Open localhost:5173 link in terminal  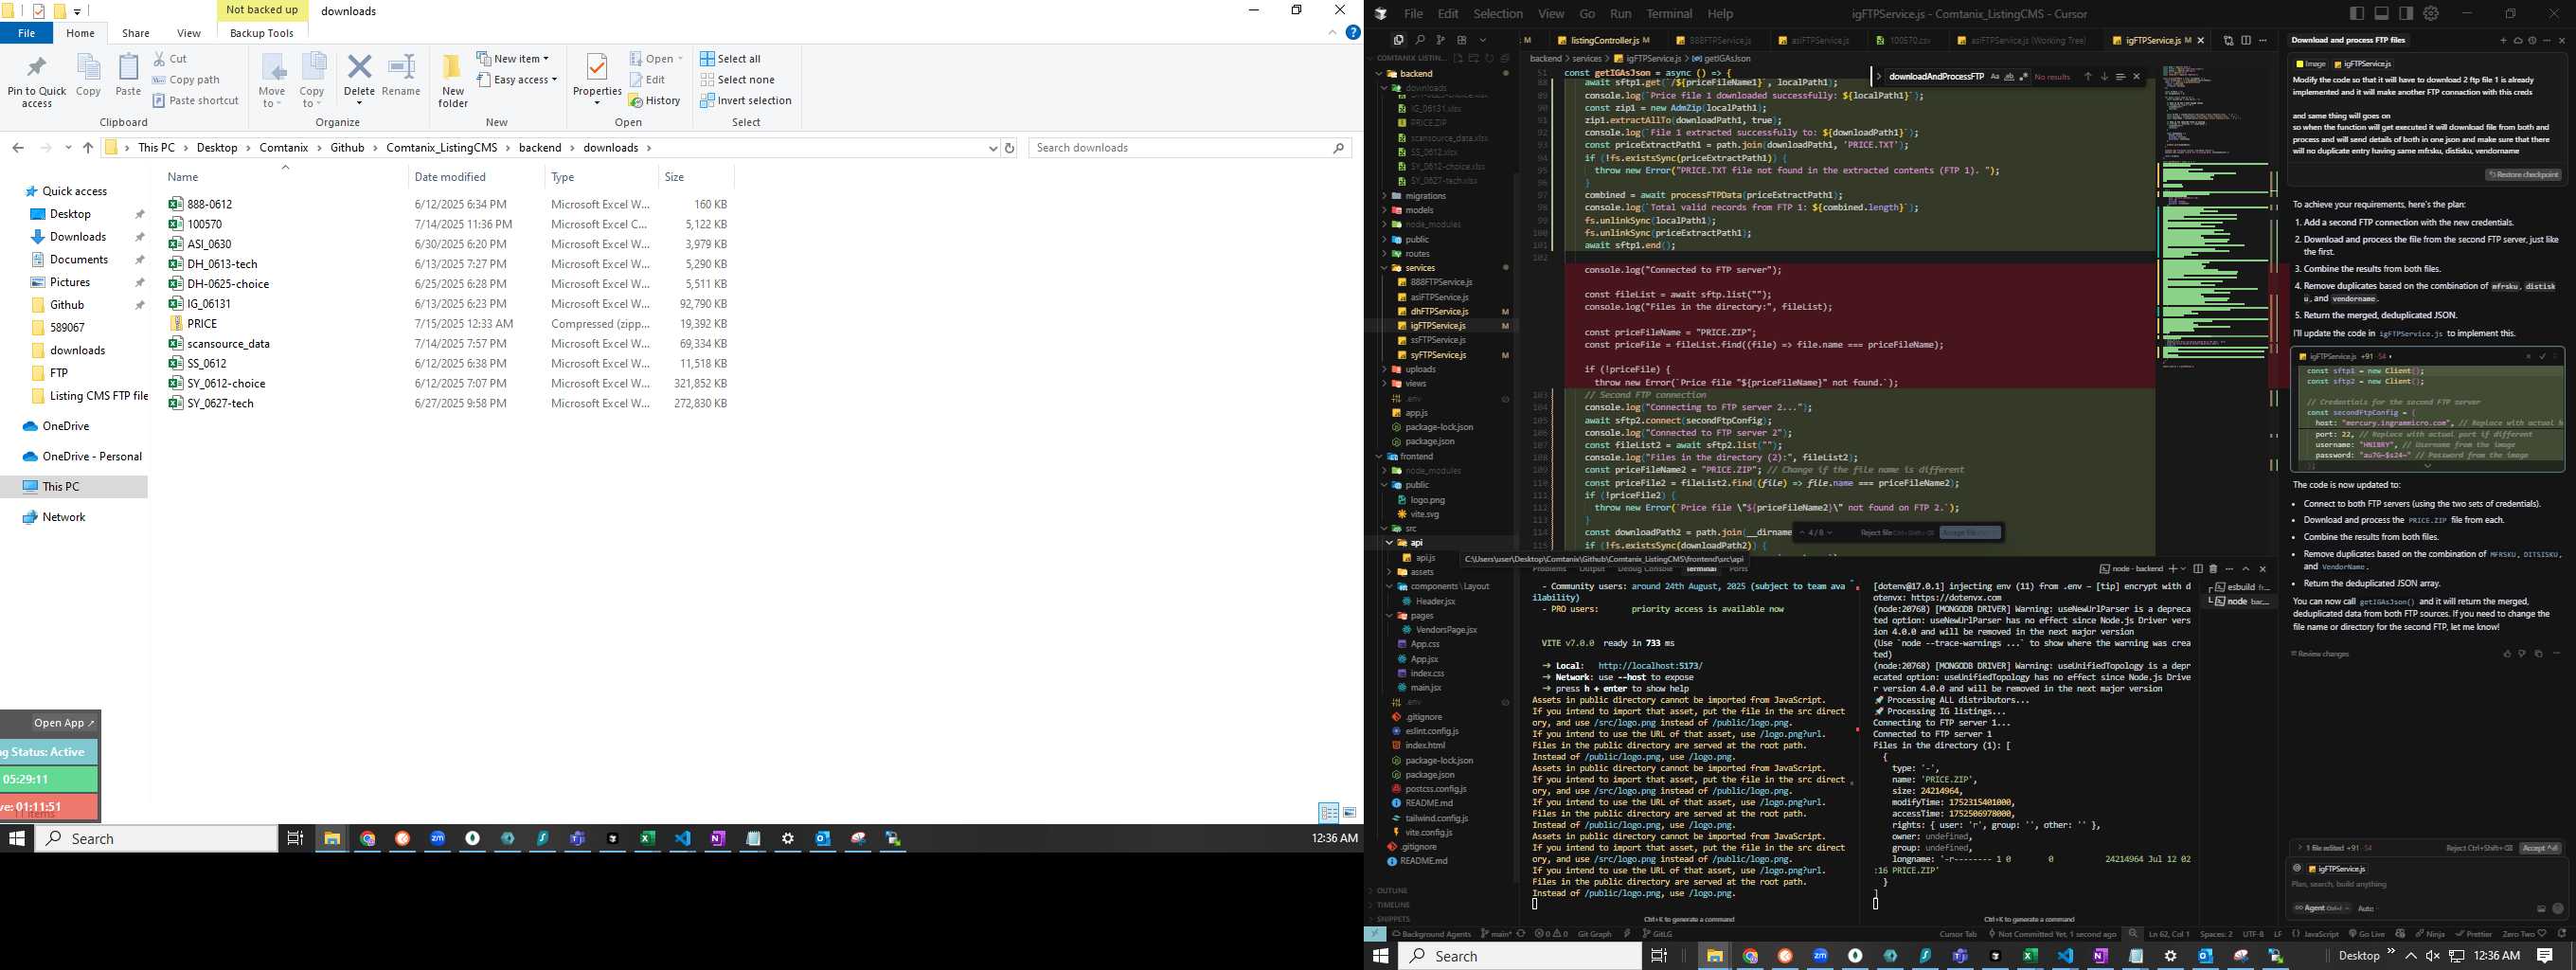(1650, 666)
